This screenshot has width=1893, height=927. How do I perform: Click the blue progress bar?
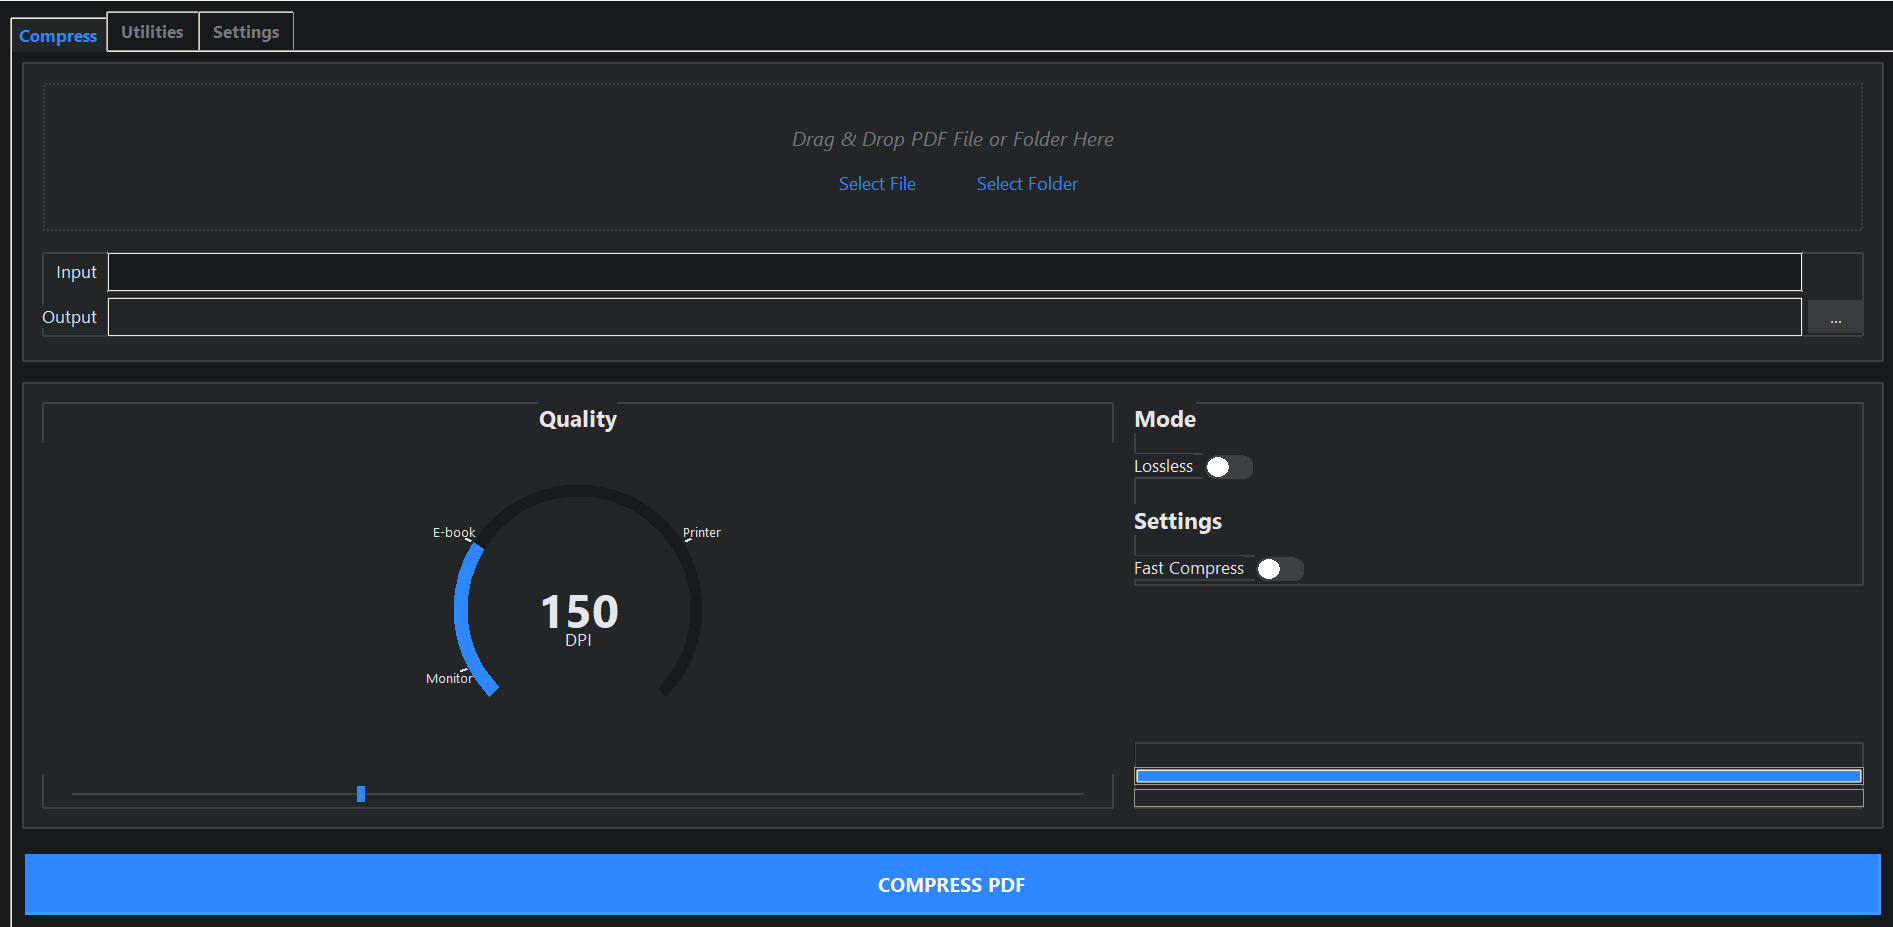pos(1498,776)
